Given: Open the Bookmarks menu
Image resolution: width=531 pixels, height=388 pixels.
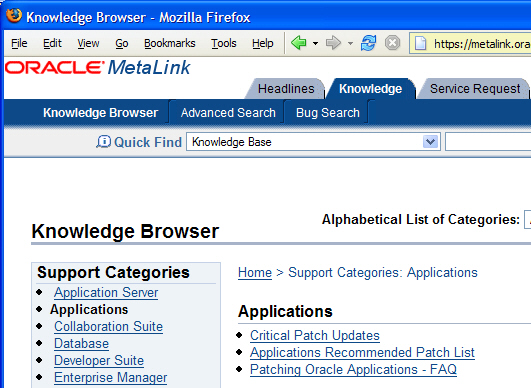Looking at the screenshot, I should tap(170, 43).
